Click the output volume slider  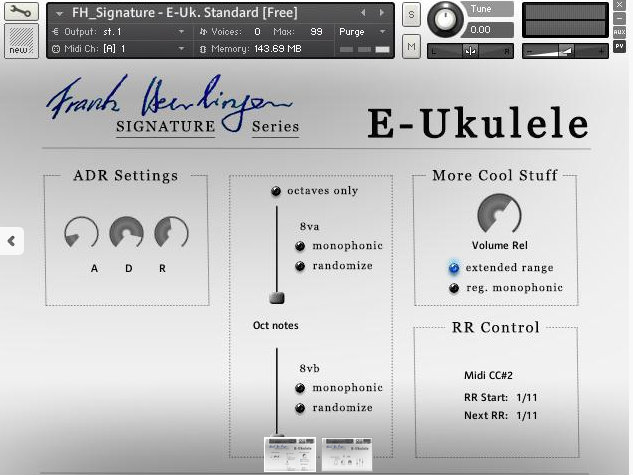coord(565,51)
